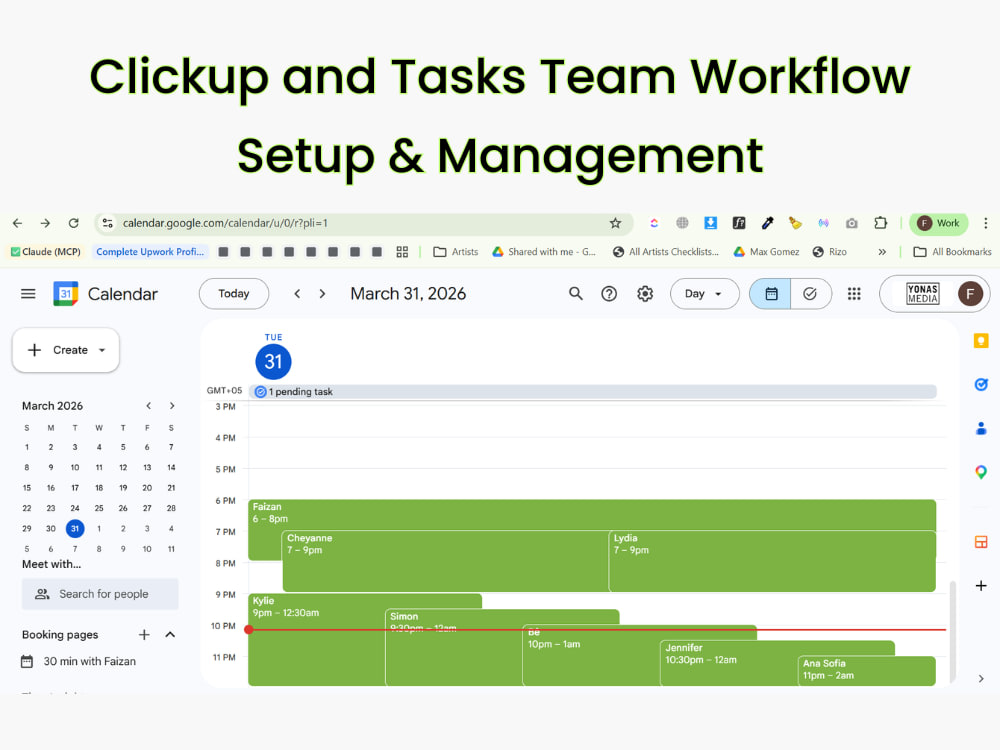The image size is (1000, 750).
Task: Open Rizo bookmark
Action: [x=830, y=252]
